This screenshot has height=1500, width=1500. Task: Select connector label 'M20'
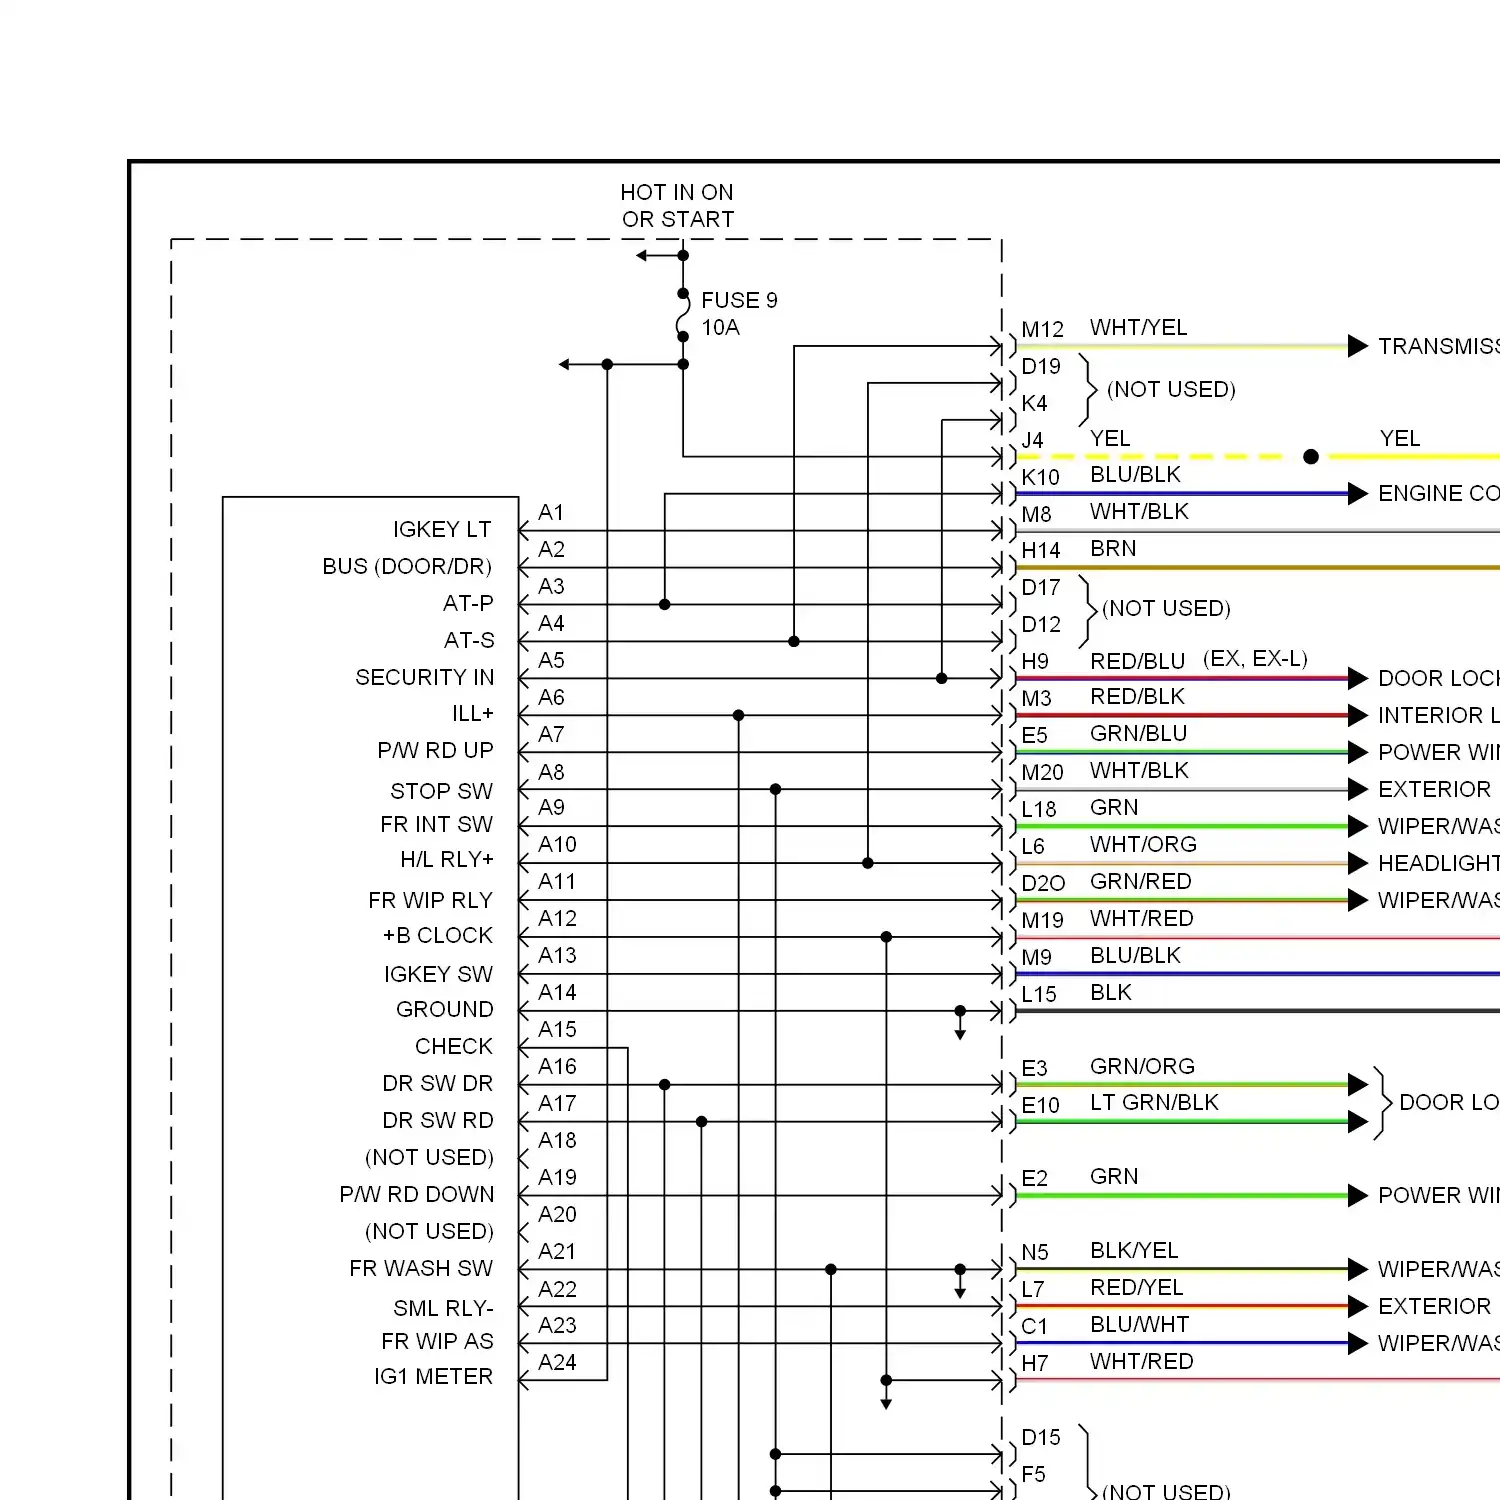1042,772
